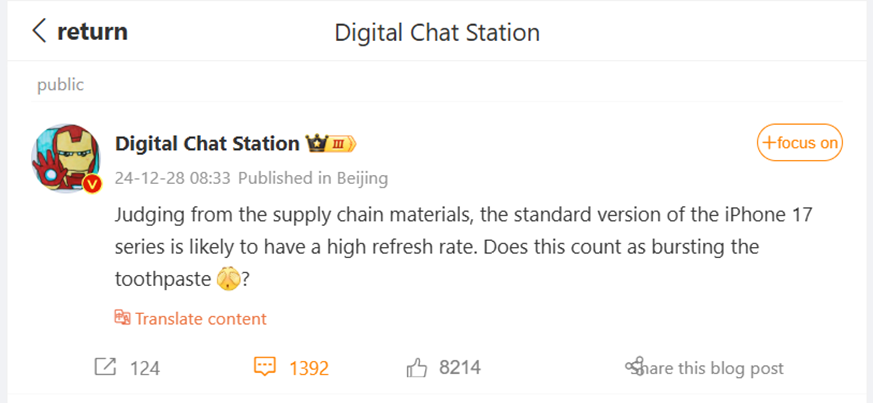Open the Digital Chat Station username link
This screenshot has width=873, height=403.
tap(207, 144)
